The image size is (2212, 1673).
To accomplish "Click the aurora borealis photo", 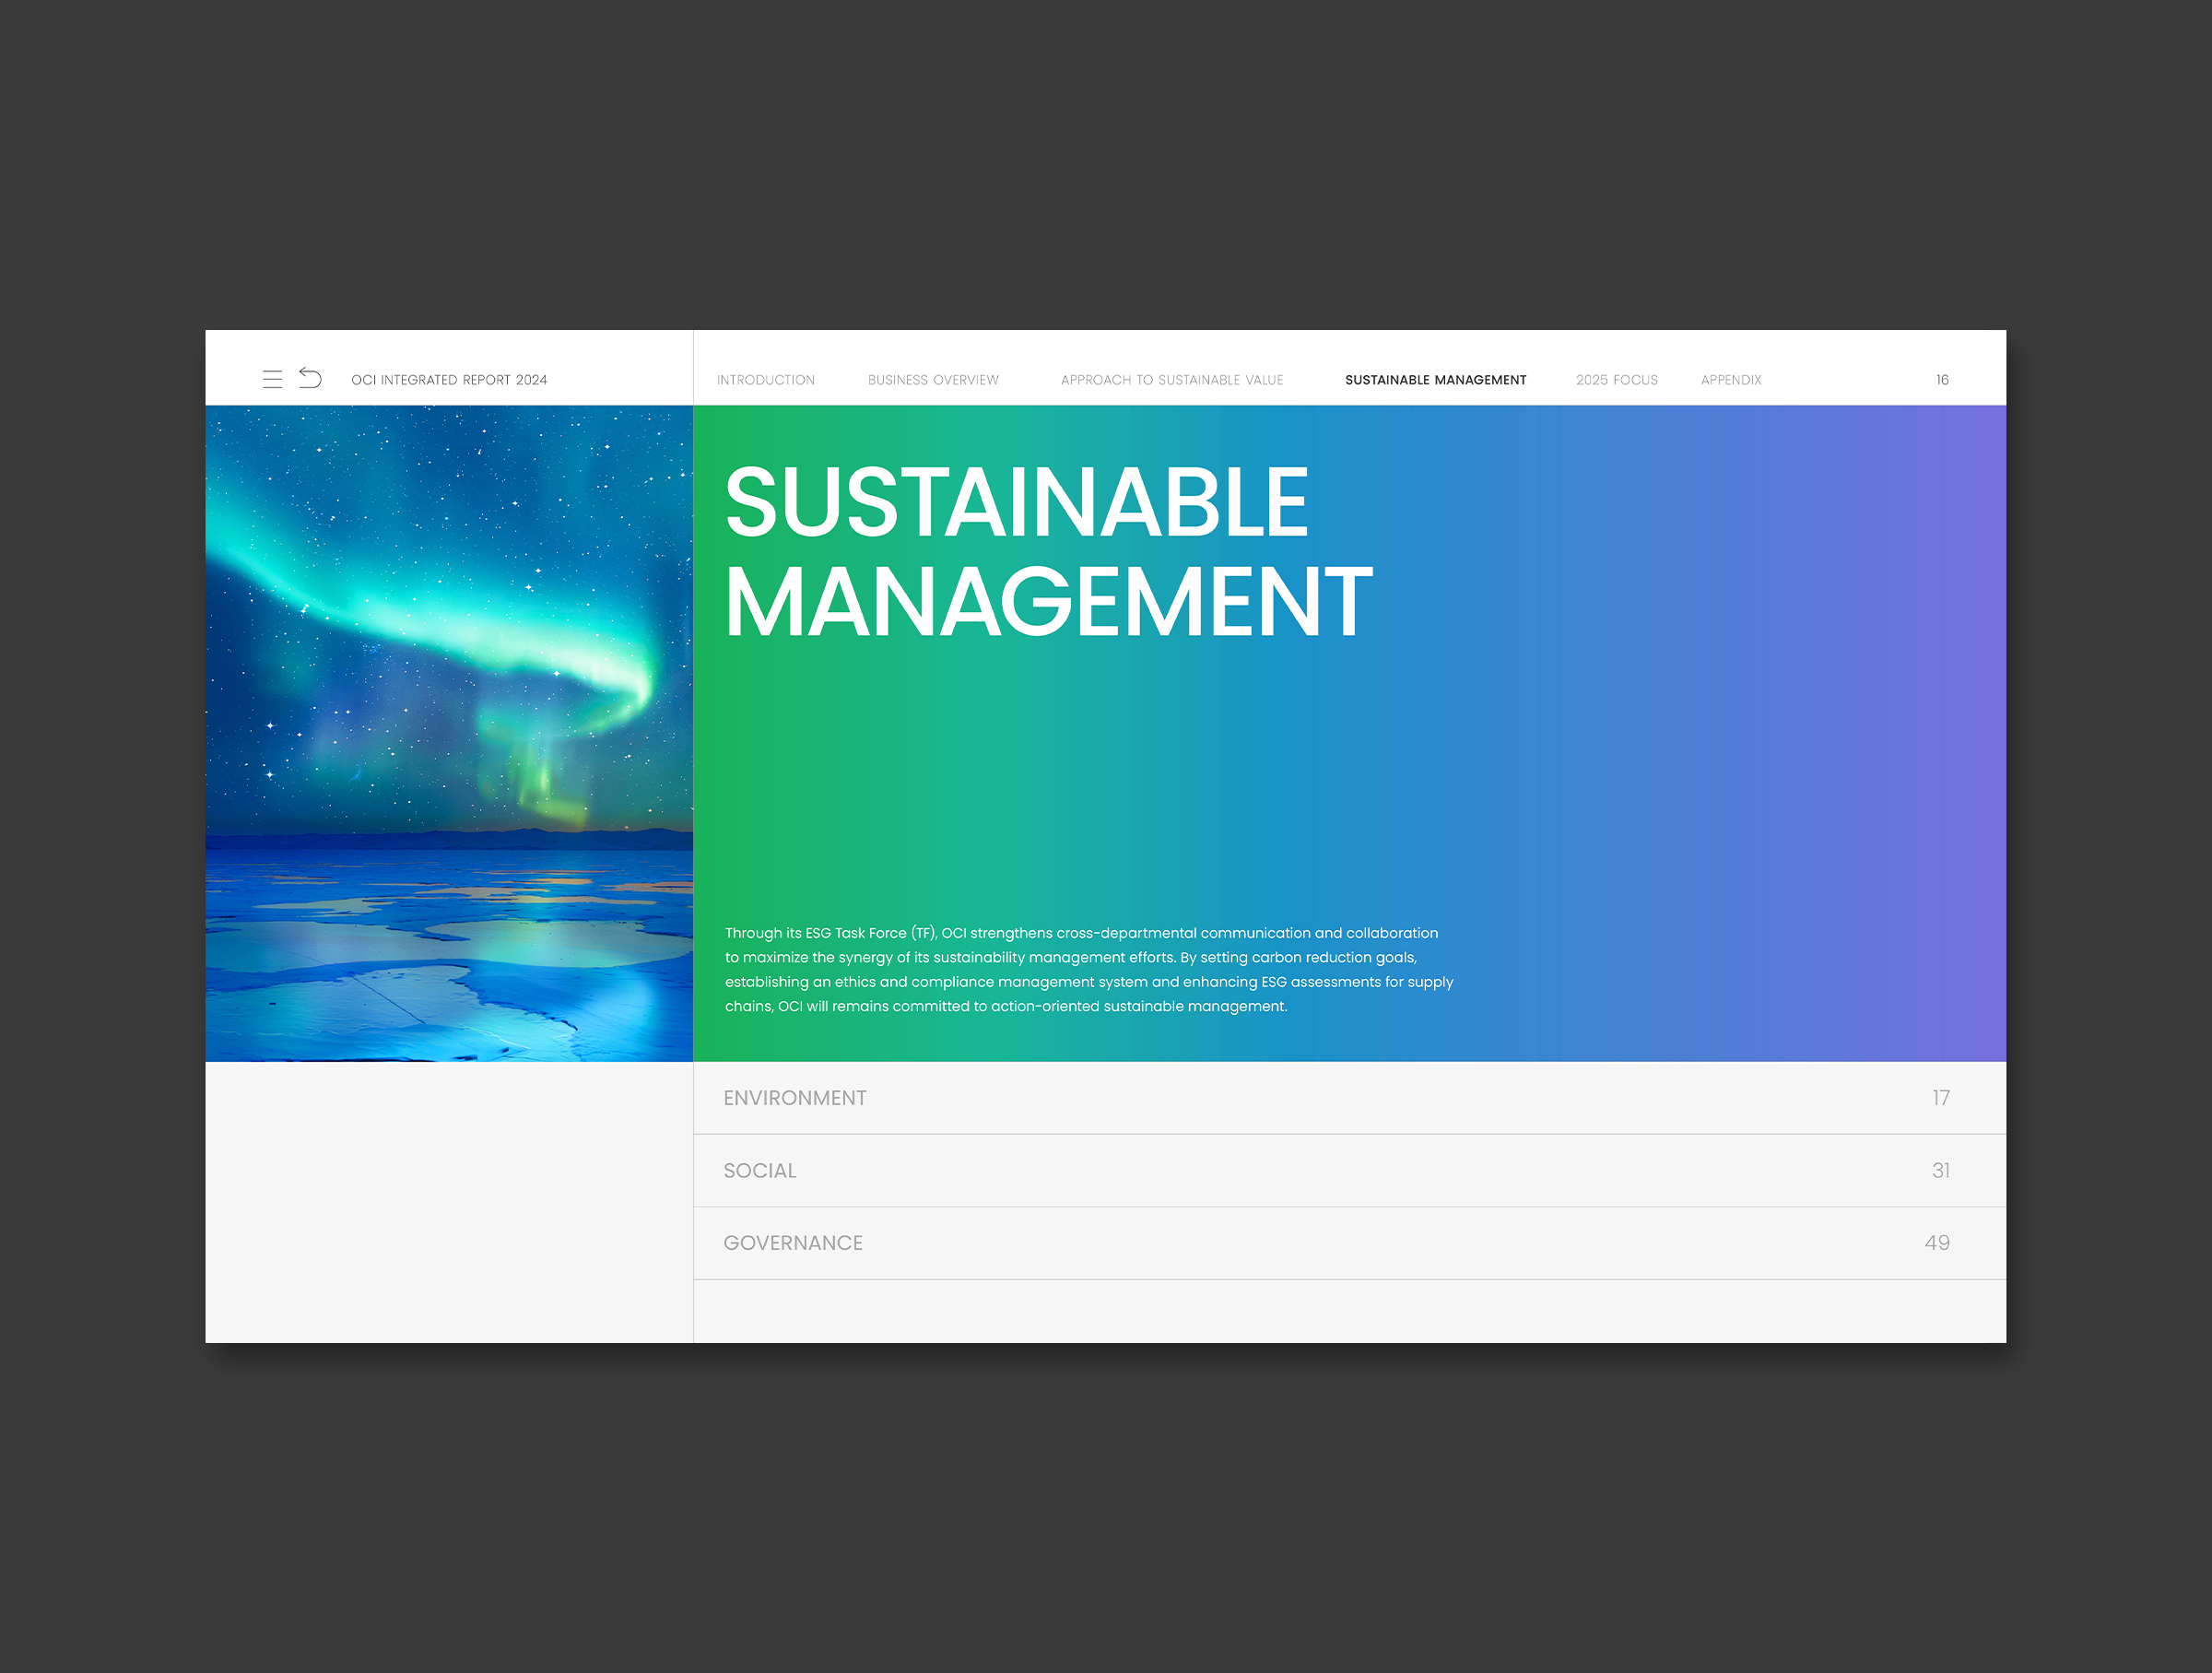I will [449, 733].
